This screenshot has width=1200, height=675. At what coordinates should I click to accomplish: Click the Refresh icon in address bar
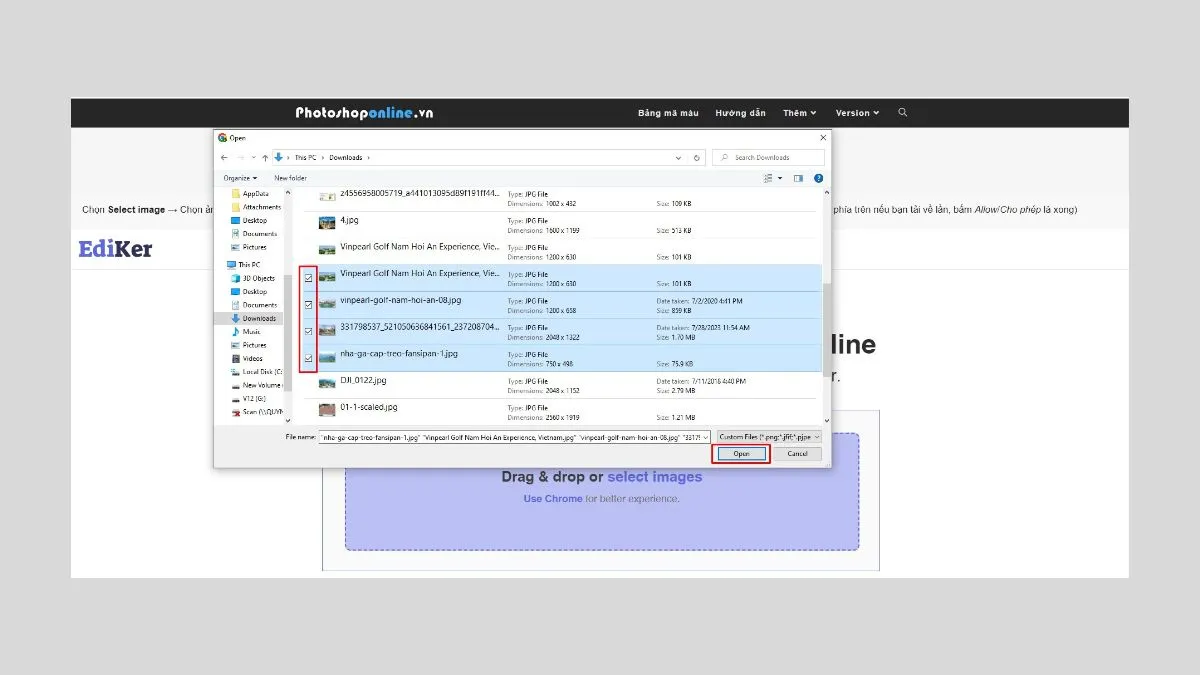click(697, 158)
